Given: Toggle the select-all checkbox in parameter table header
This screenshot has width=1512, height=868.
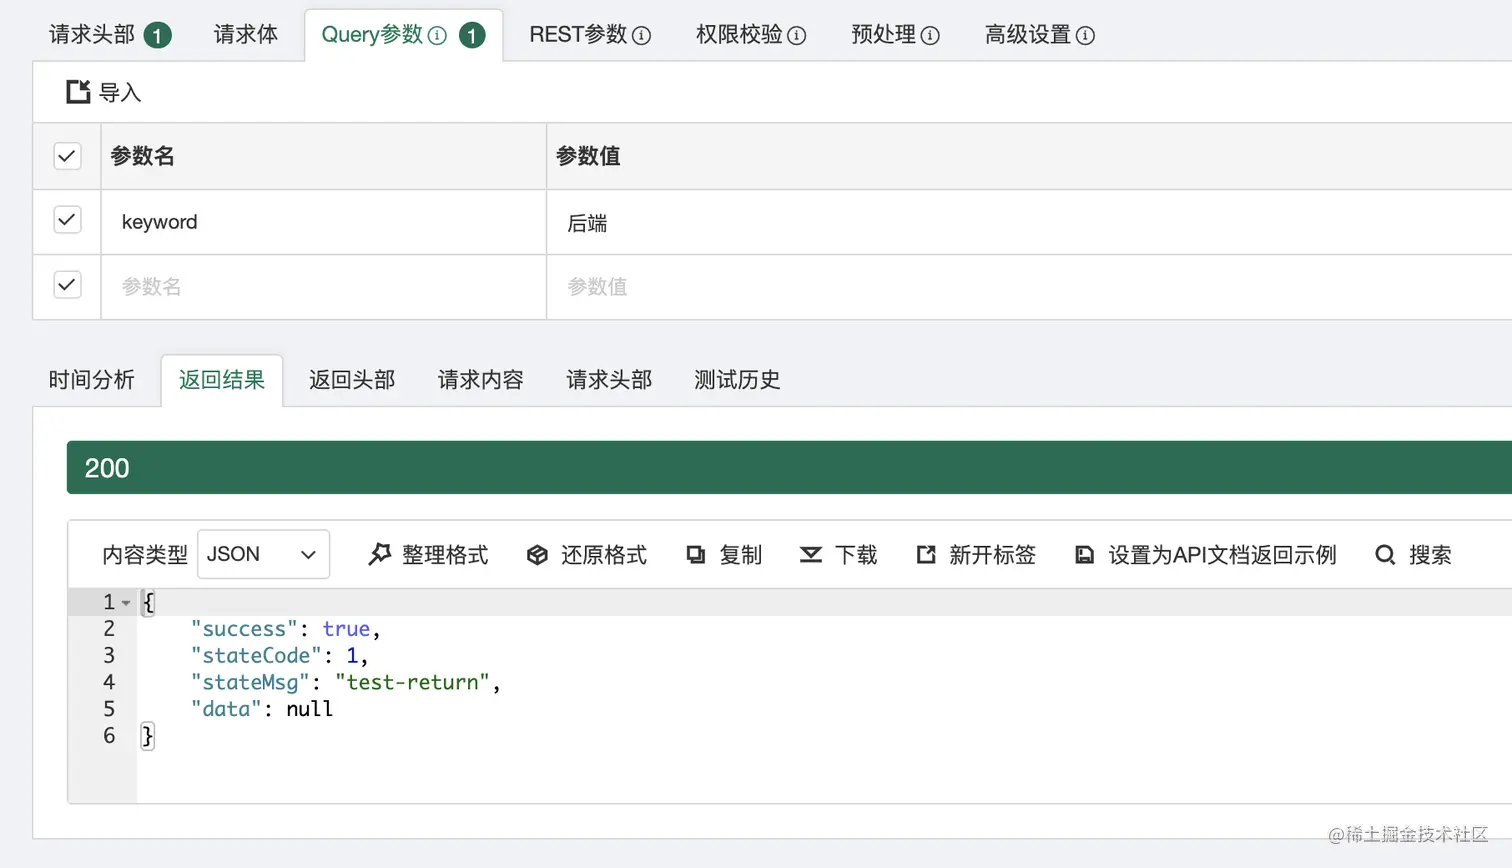Looking at the screenshot, I should tap(66, 156).
